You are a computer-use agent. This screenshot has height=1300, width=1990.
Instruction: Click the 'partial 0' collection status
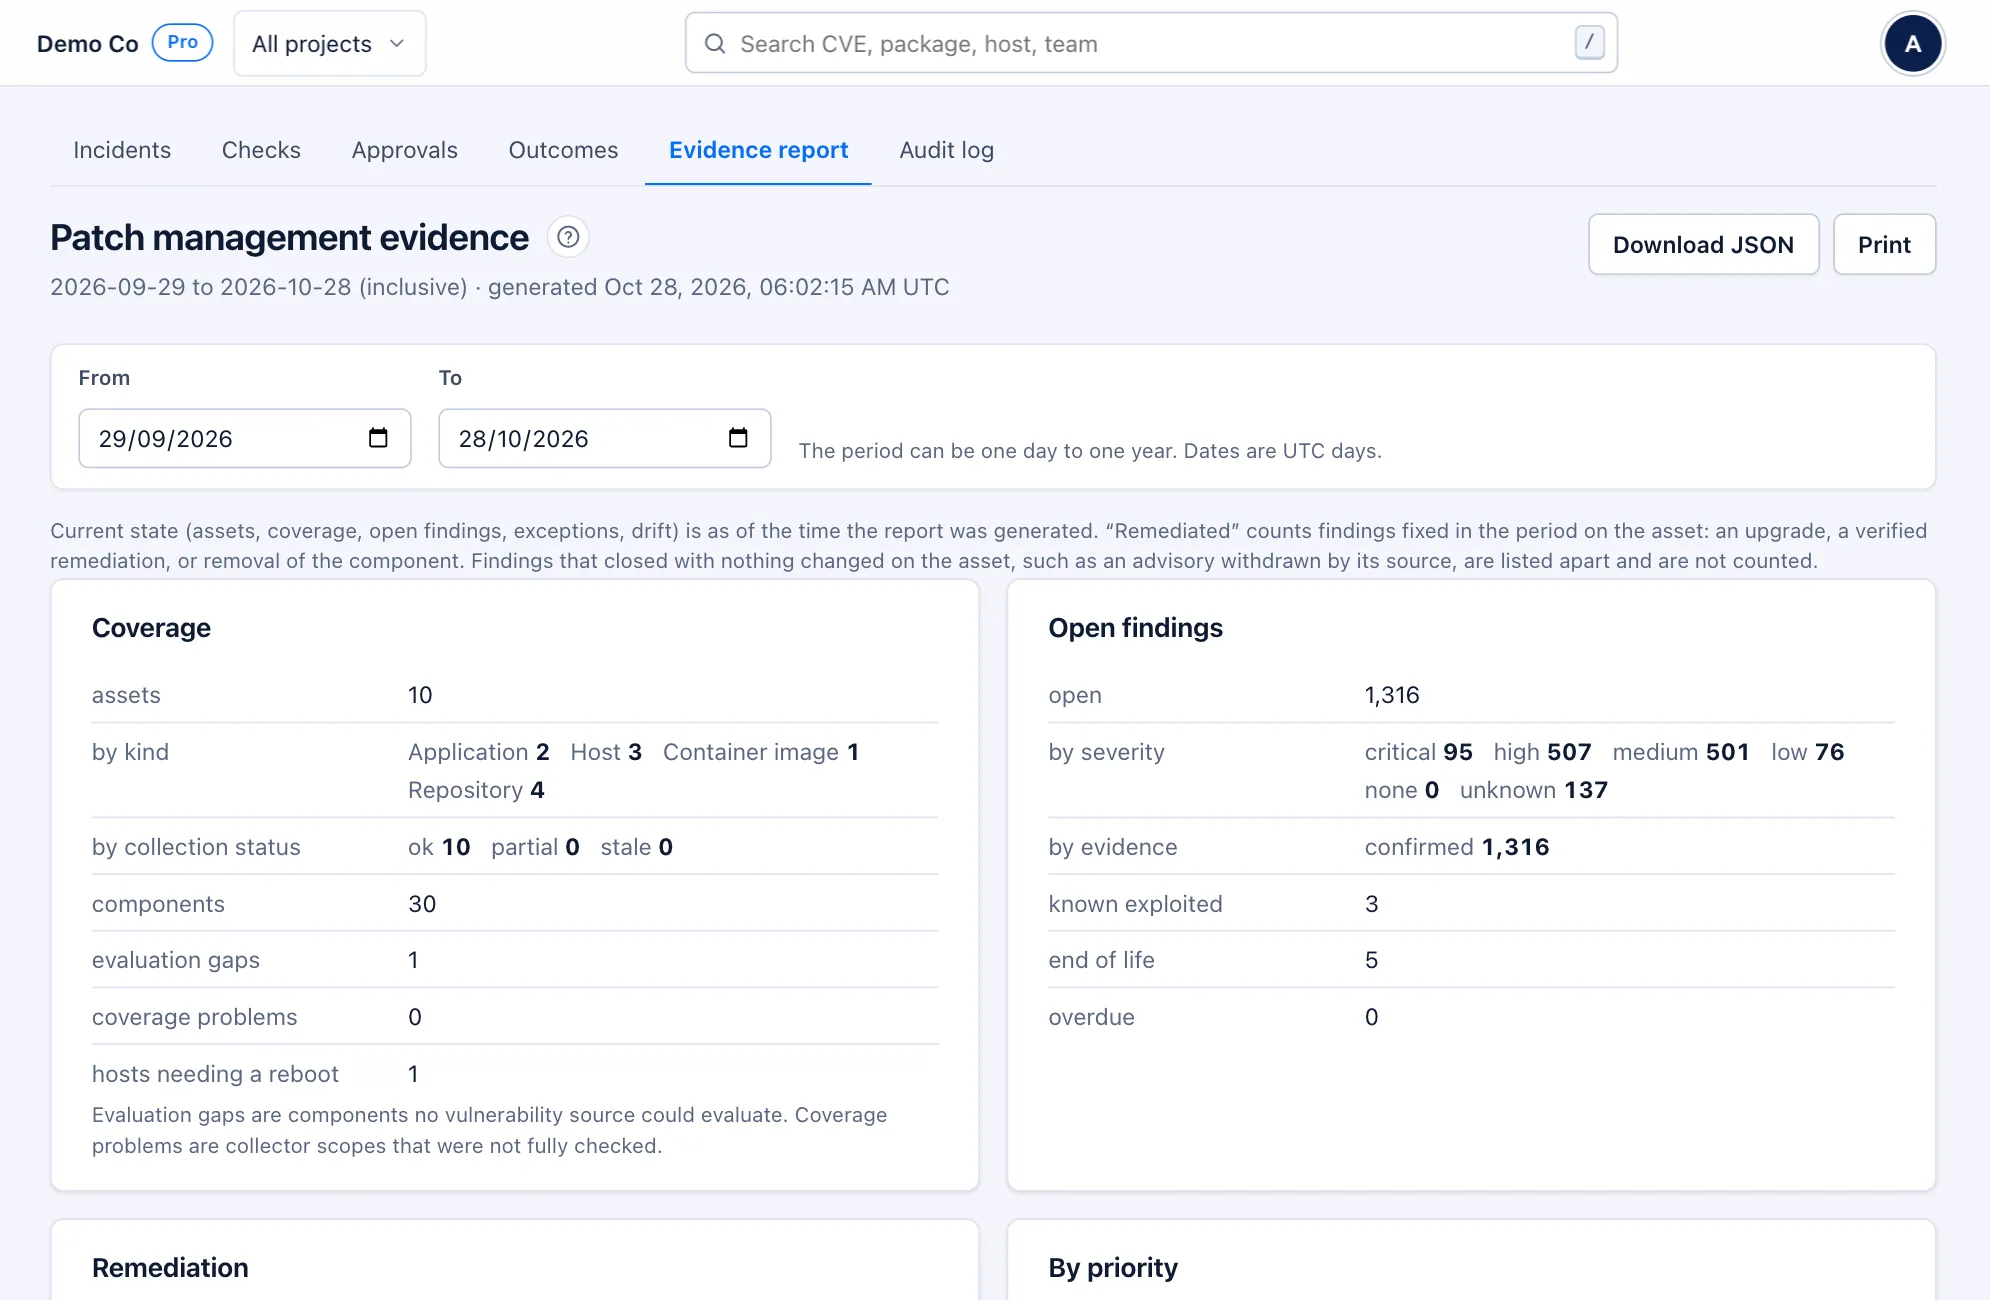coord(535,847)
